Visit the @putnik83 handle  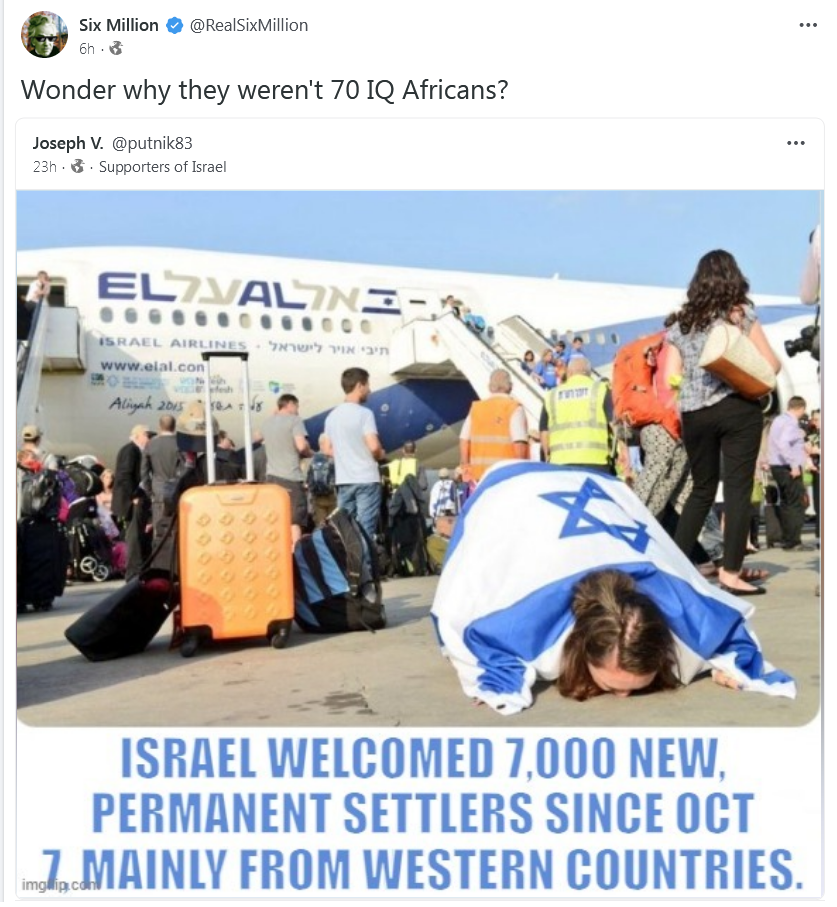coord(152,143)
